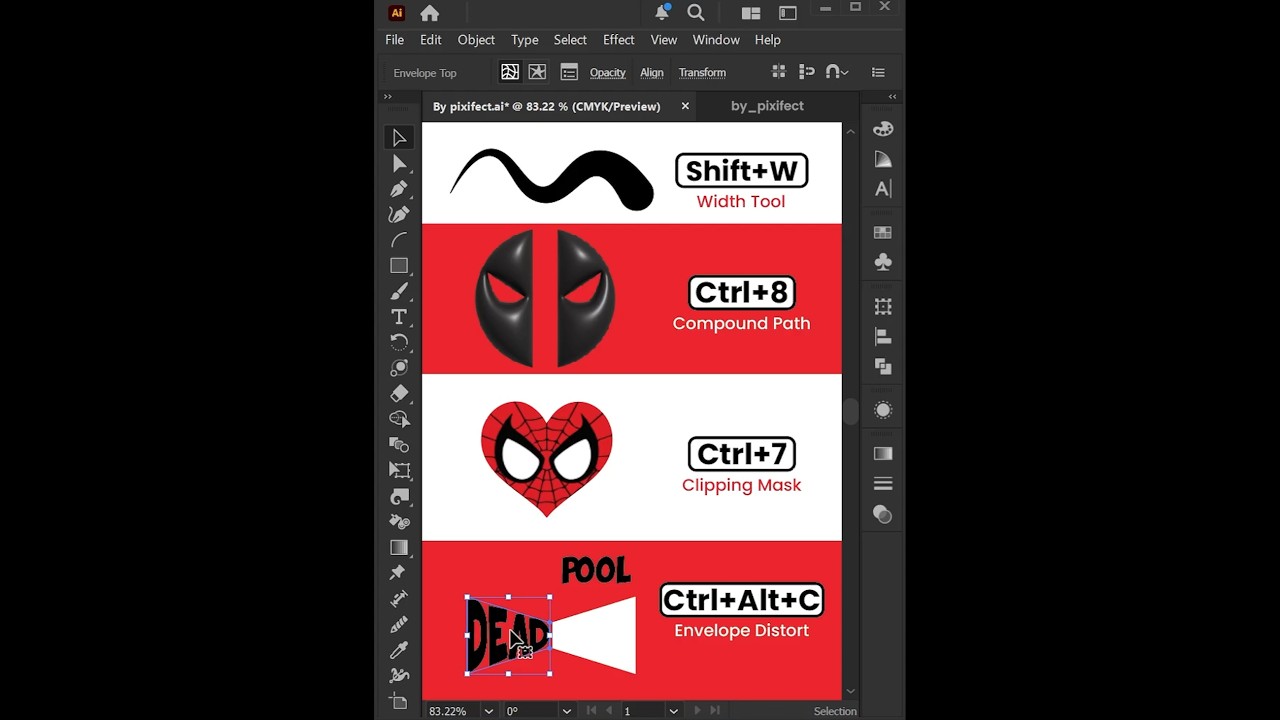The height and width of the screenshot is (720, 1280).
Task: Select the Selection tool arrow
Action: tap(399, 138)
